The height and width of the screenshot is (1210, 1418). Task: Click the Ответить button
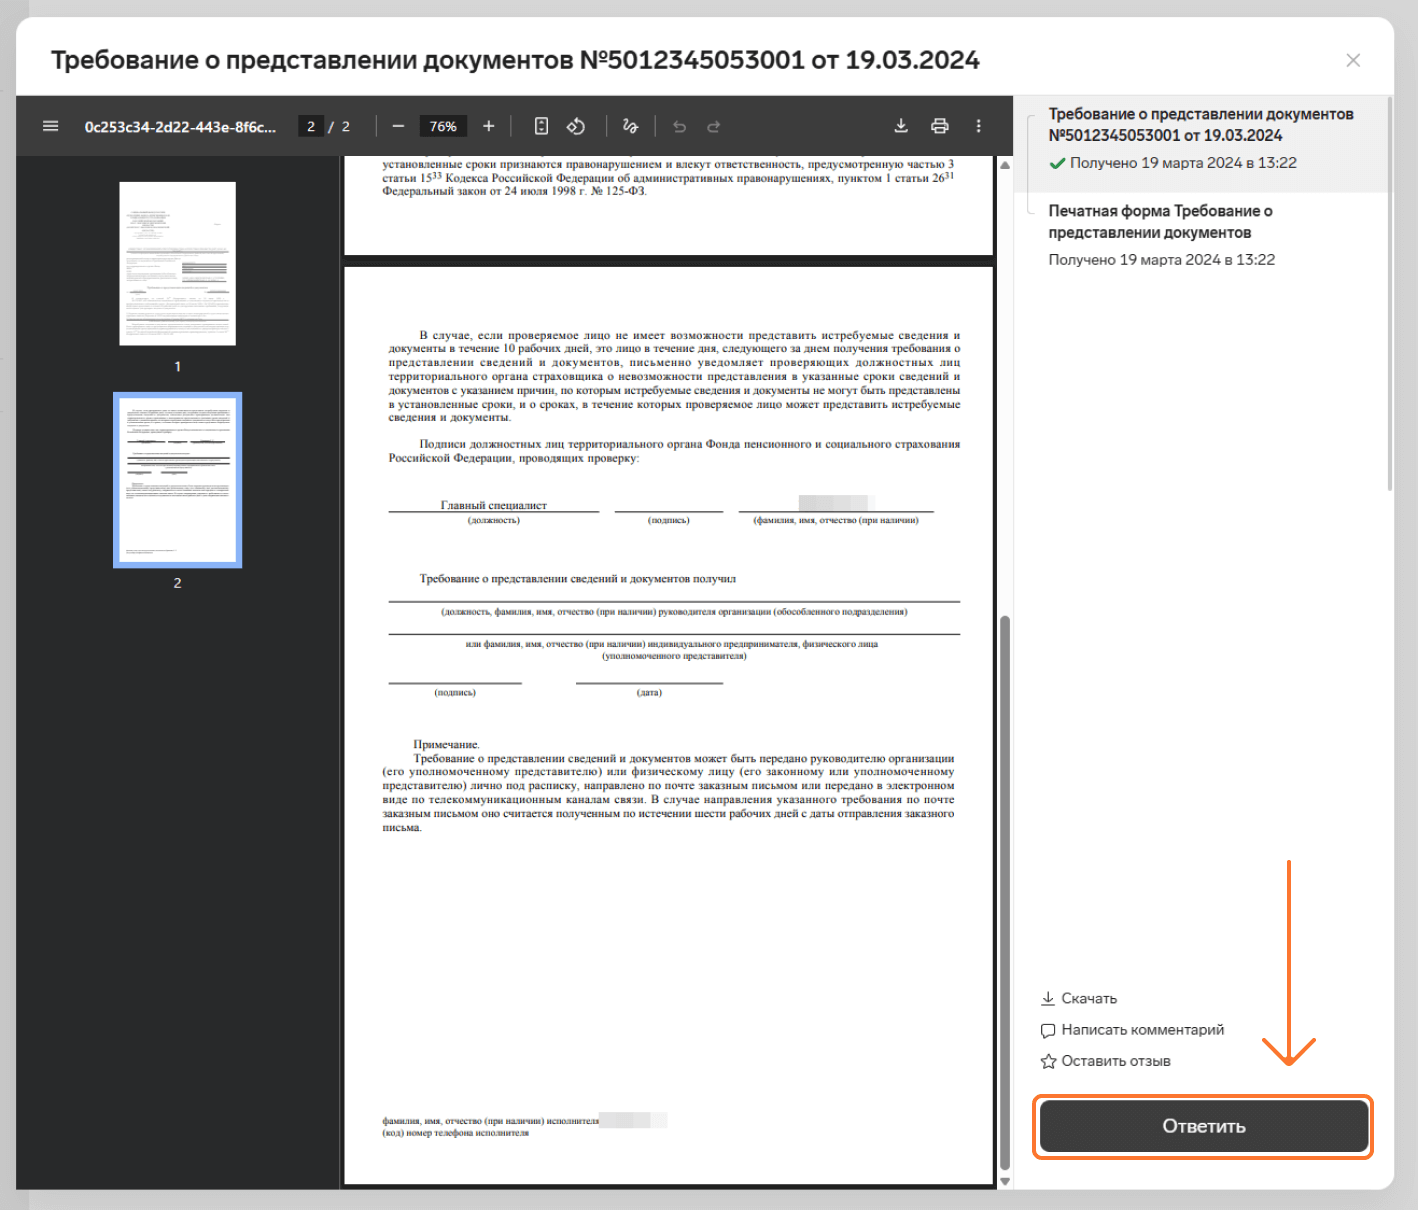point(1203,1126)
